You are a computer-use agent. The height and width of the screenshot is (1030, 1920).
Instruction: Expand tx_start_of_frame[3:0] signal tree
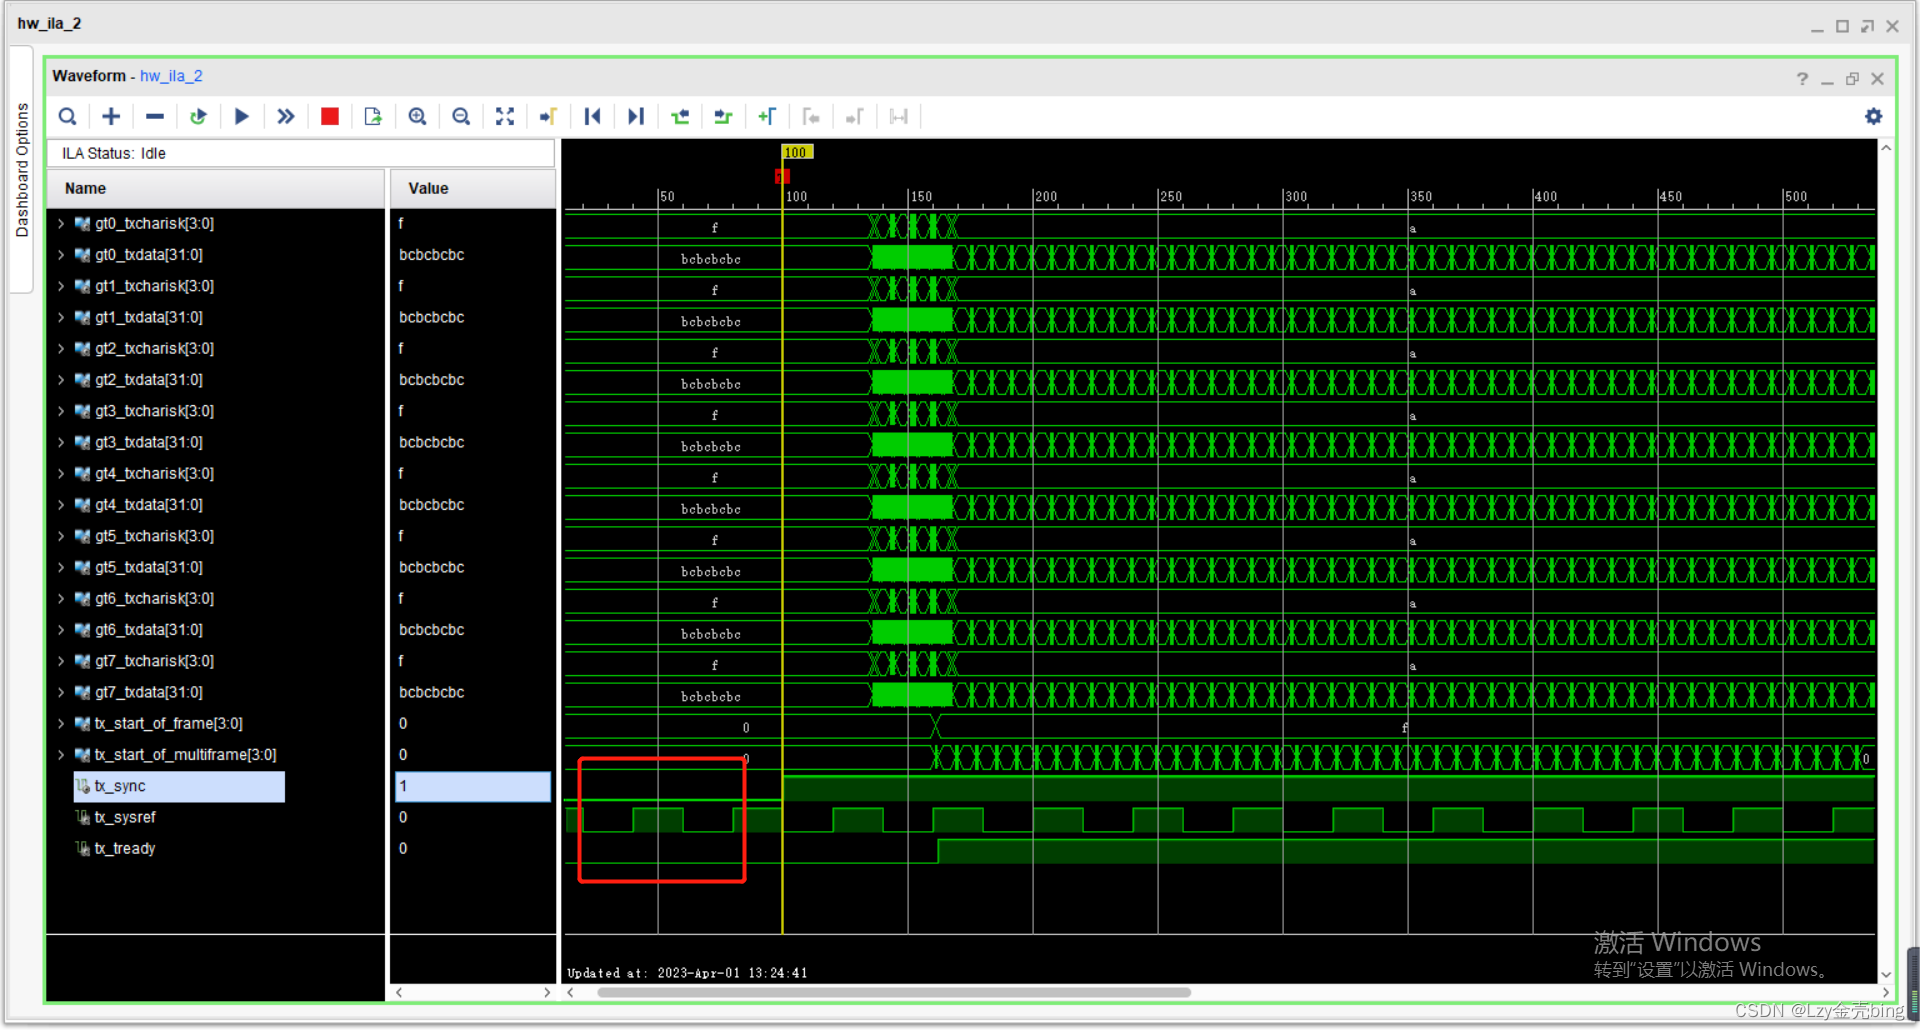click(x=60, y=723)
